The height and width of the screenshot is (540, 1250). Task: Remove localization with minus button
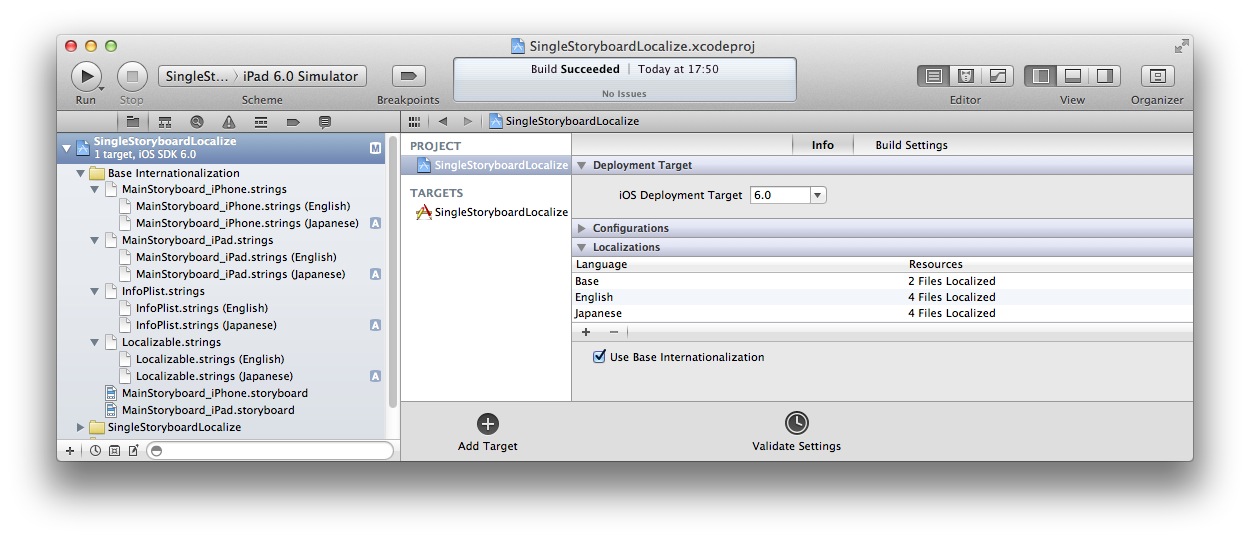point(614,332)
